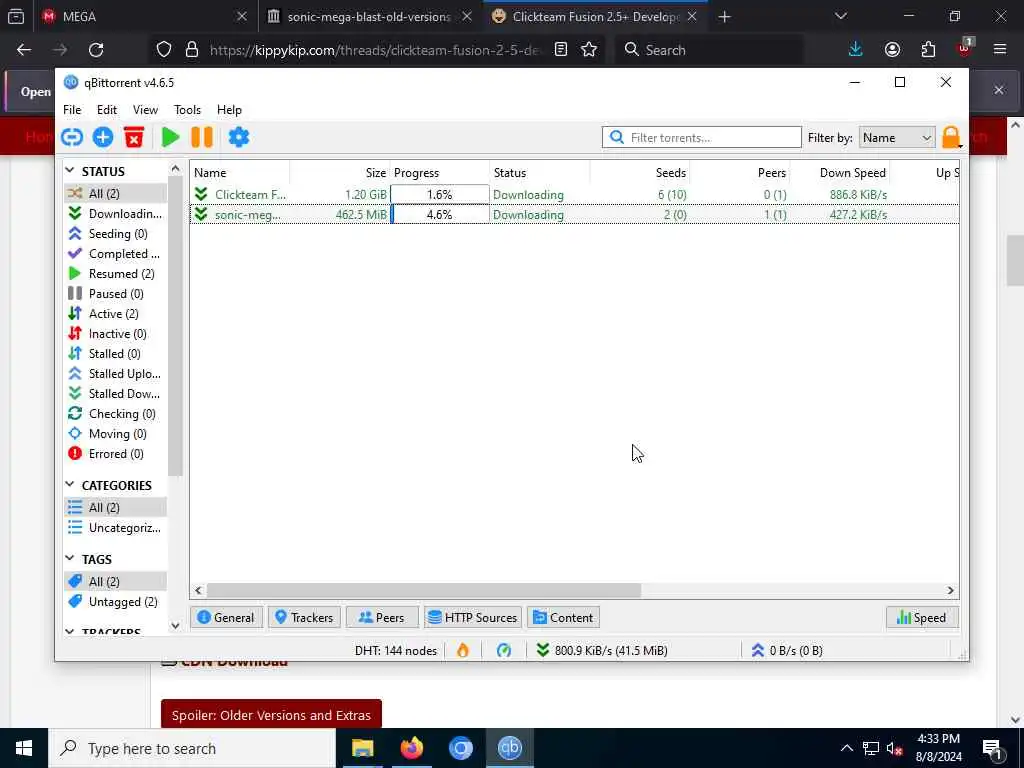Open the Help menu
1024x768 pixels.
[229, 110]
